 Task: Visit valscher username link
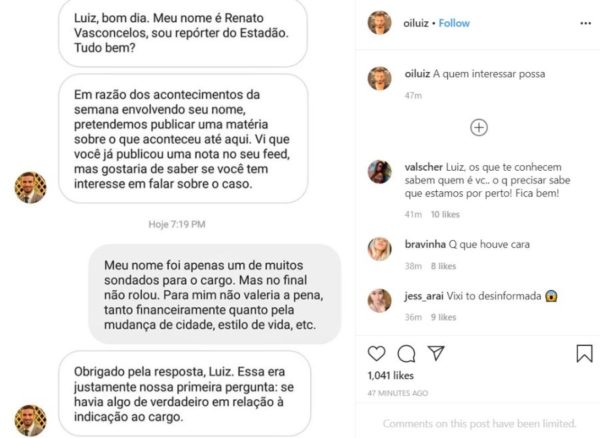coord(424,167)
